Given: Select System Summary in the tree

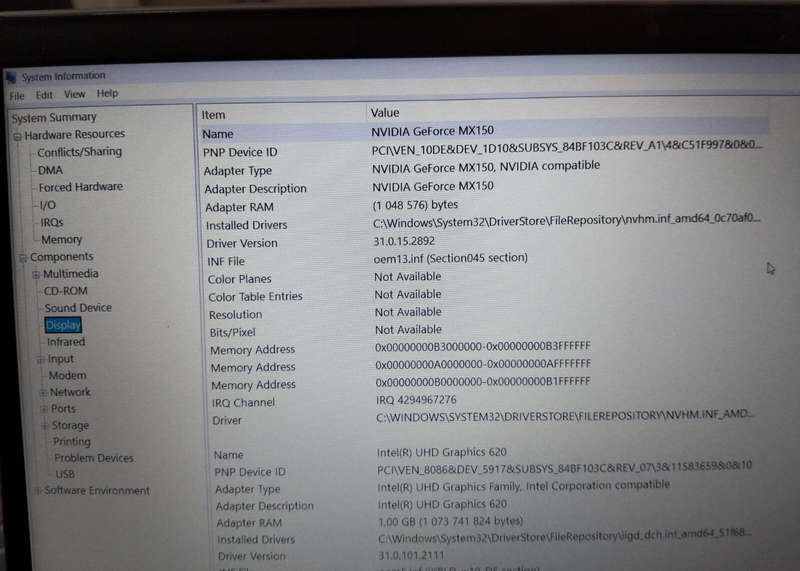Looking at the screenshot, I should (x=54, y=117).
